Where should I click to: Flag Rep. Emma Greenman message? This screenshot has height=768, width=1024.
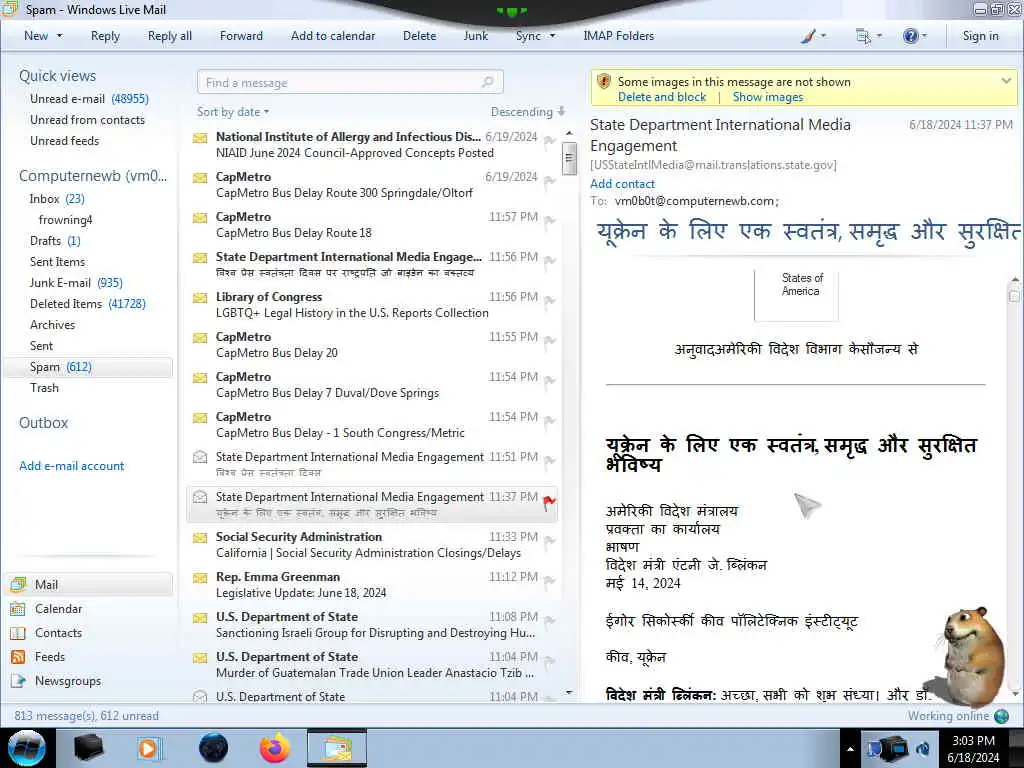[549, 581]
